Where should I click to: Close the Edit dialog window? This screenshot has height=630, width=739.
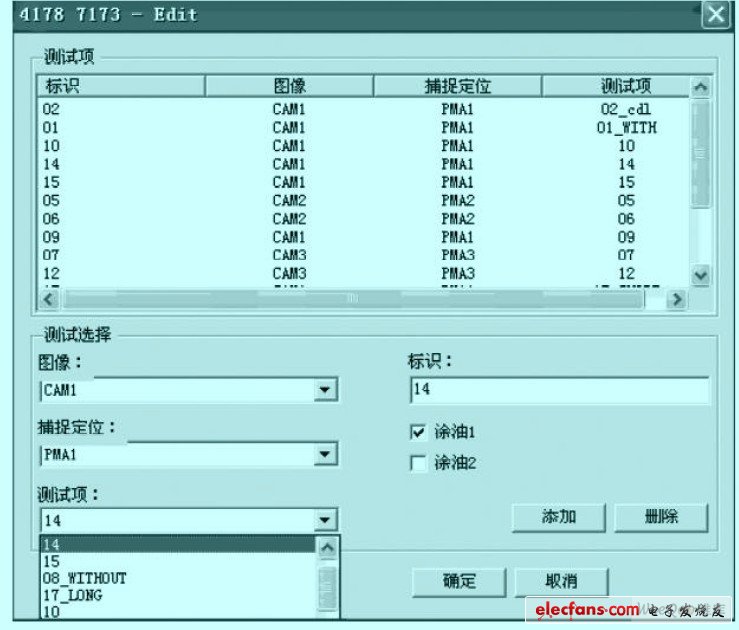(714, 15)
